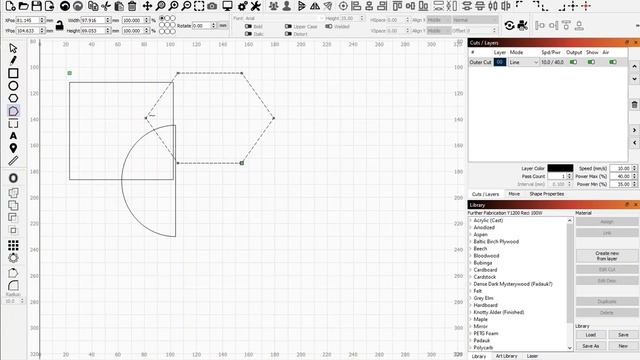The width and height of the screenshot is (640, 360).
Task: Activate the pan/move view icon
Action: 147,6
